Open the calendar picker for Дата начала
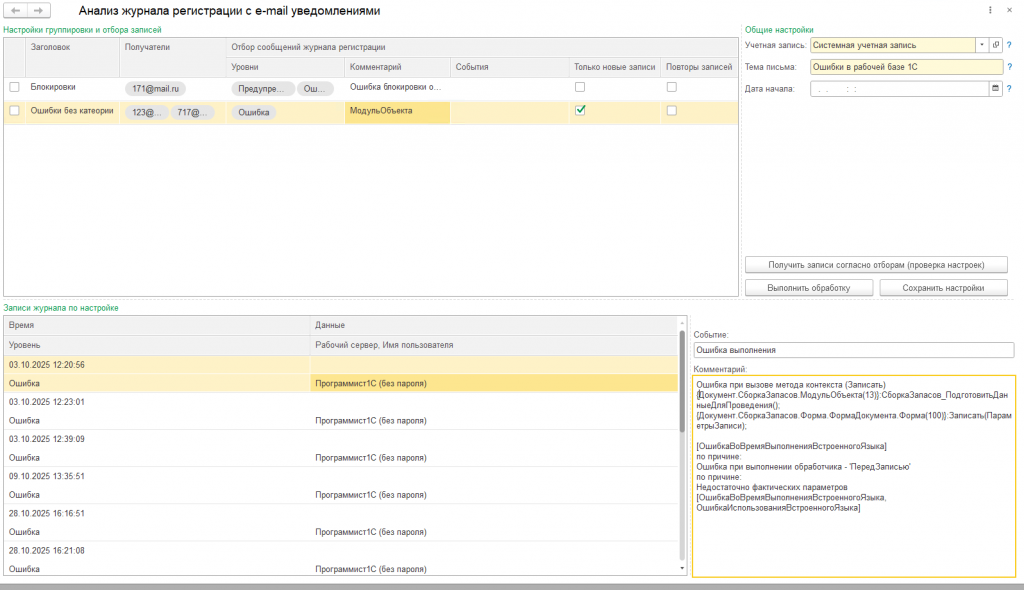Viewport: 1024px width, 590px height. [995, 88]
